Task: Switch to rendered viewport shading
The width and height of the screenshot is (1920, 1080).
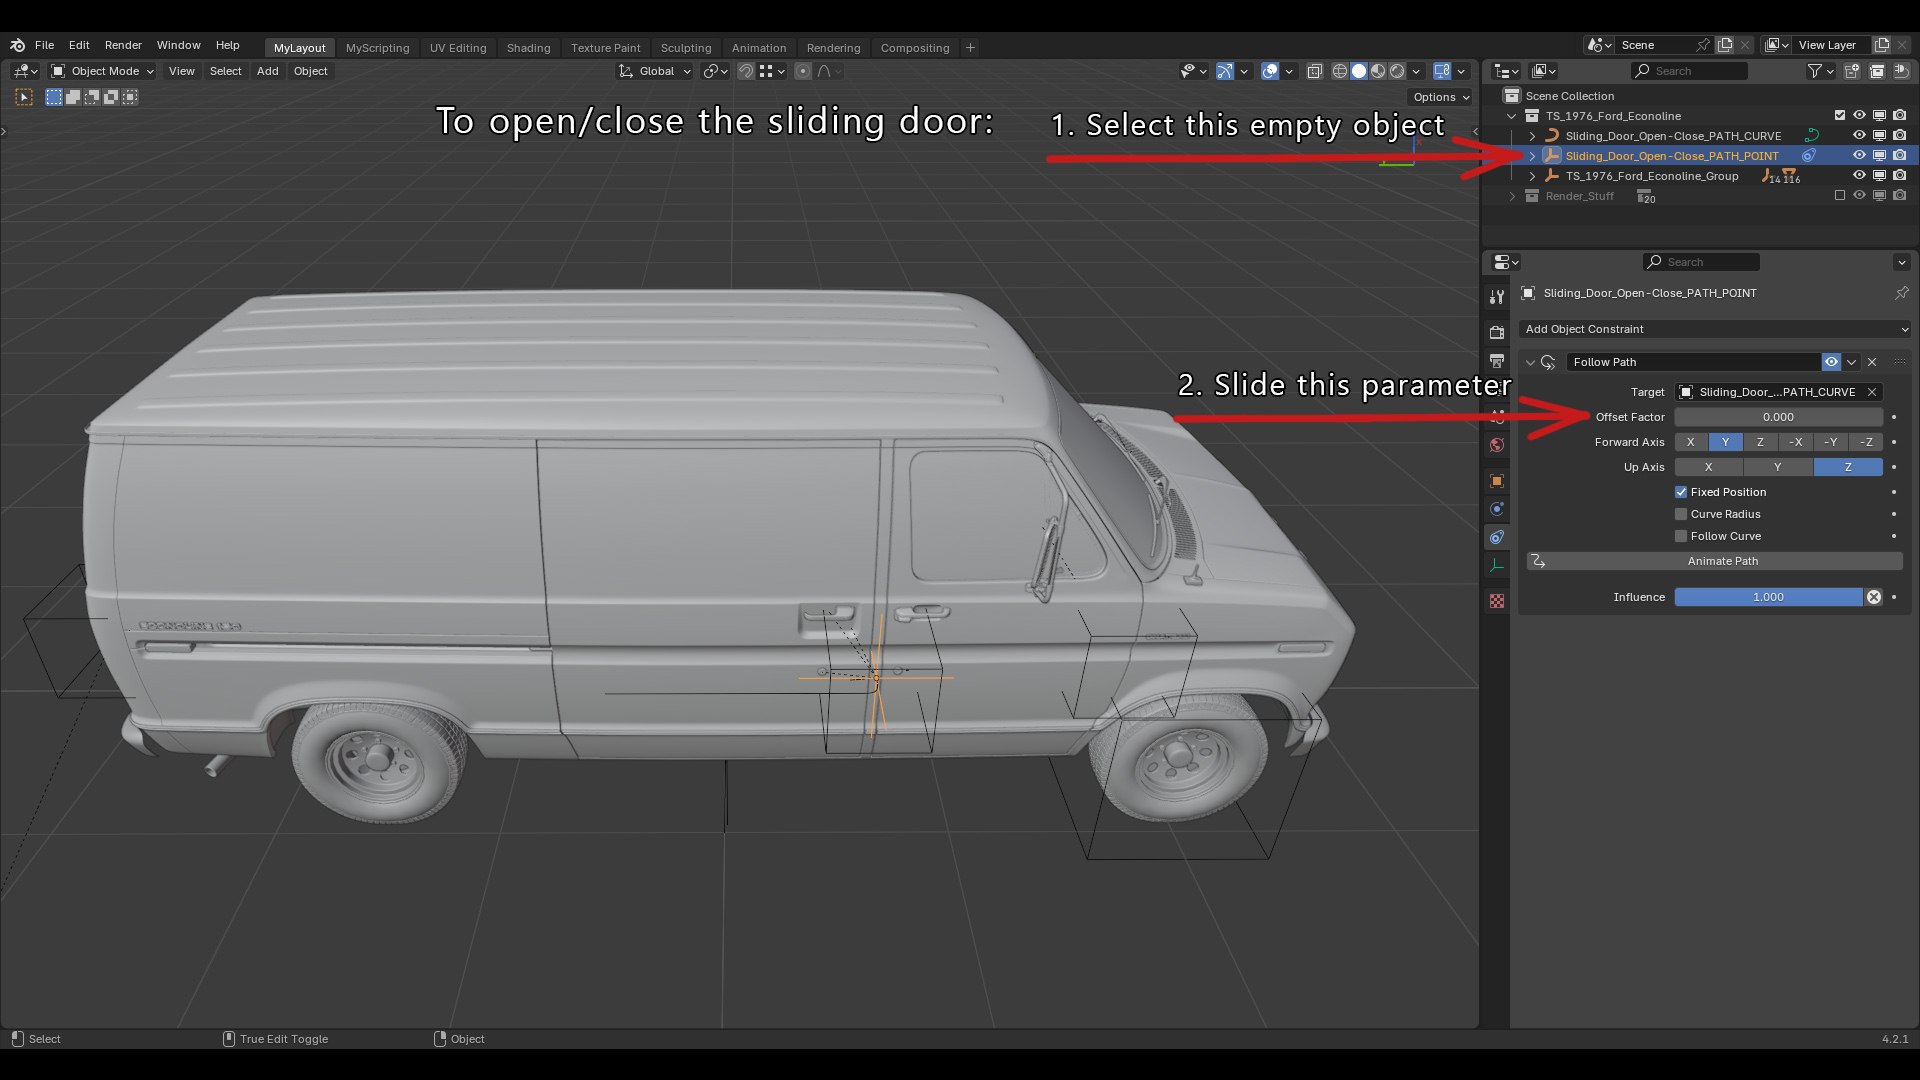Action: pyautogui.click(x=1397, y=71)
